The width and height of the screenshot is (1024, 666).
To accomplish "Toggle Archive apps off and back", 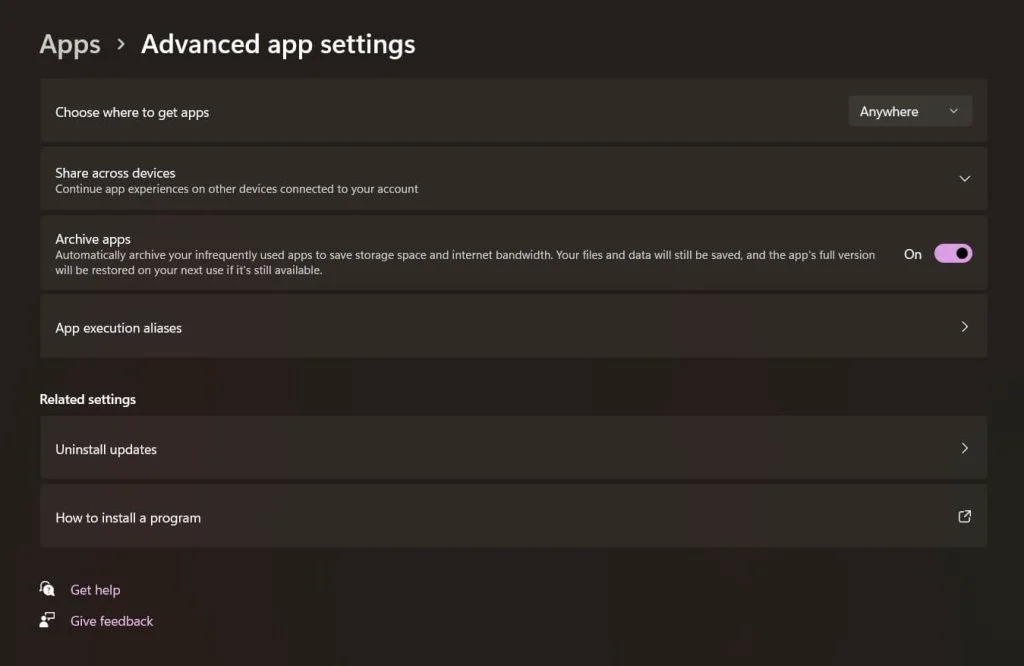I will pos(952,253).
